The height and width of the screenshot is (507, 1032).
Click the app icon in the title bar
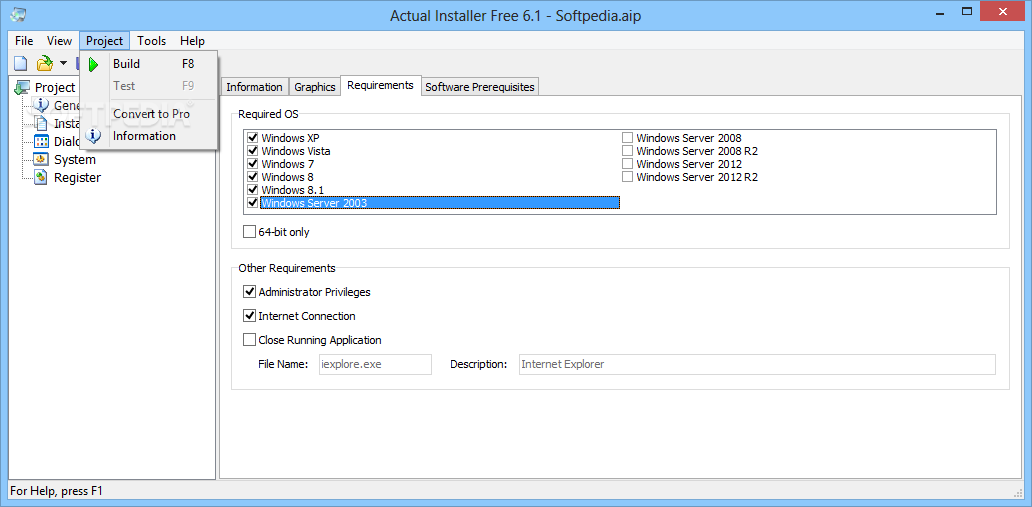pos(18,14)
